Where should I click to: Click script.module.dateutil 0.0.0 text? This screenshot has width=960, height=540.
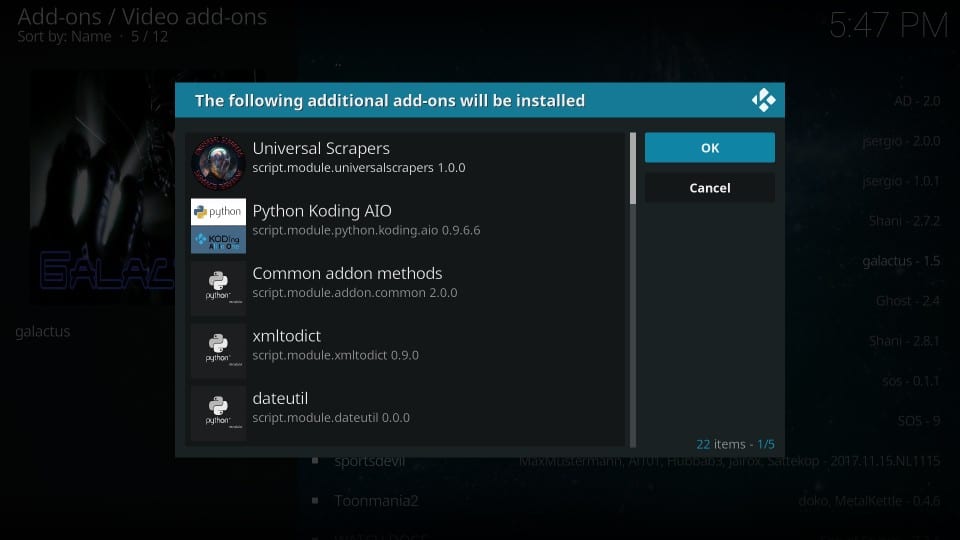point(331,418)
